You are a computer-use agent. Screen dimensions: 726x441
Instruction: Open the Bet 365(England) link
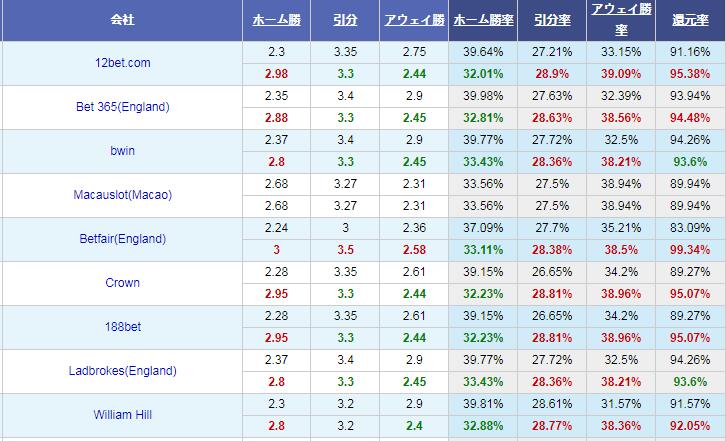pyautogui.click(x=122, y=107)
